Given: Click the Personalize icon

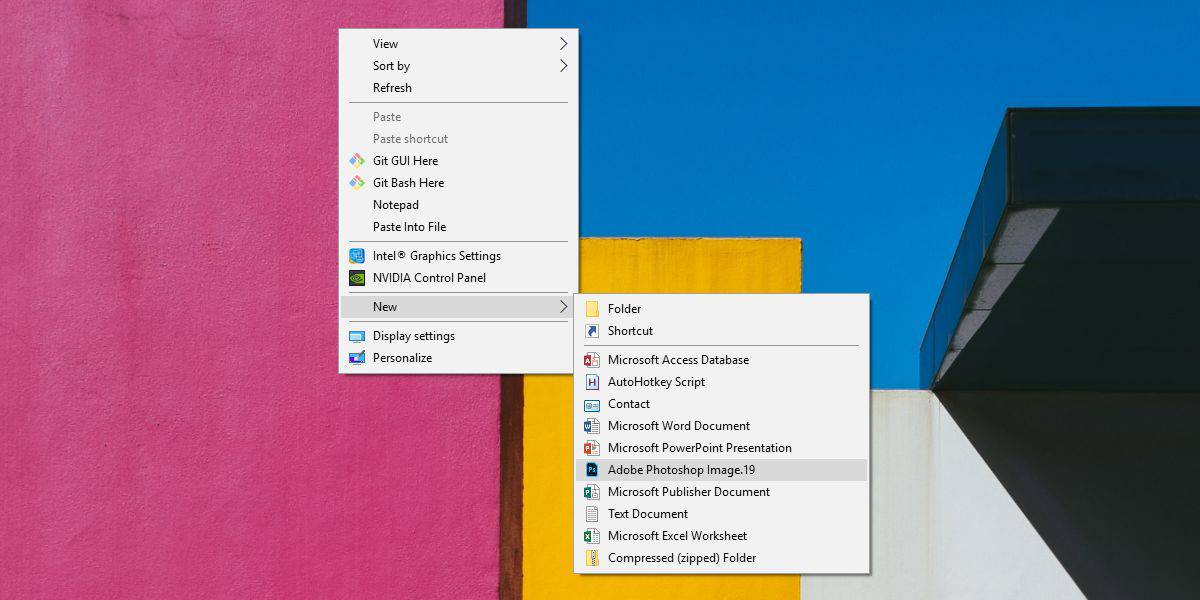Looking at the screenshot, I should (x=357, y=358).
